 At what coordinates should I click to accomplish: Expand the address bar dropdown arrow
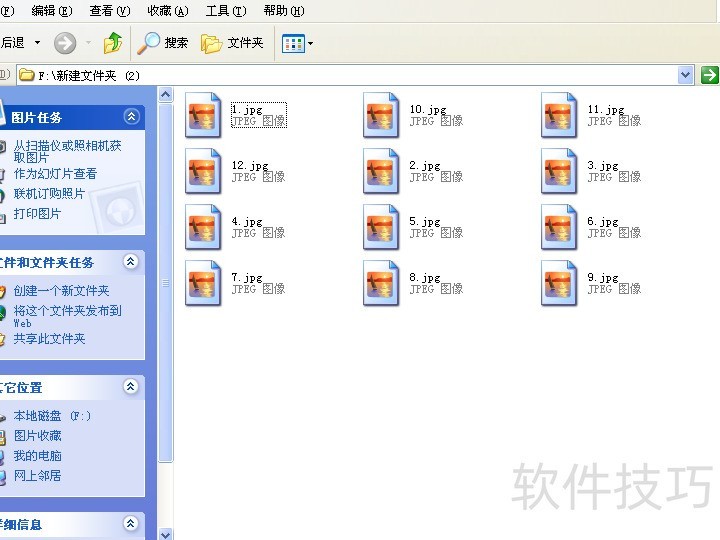[x=685, y=75]
